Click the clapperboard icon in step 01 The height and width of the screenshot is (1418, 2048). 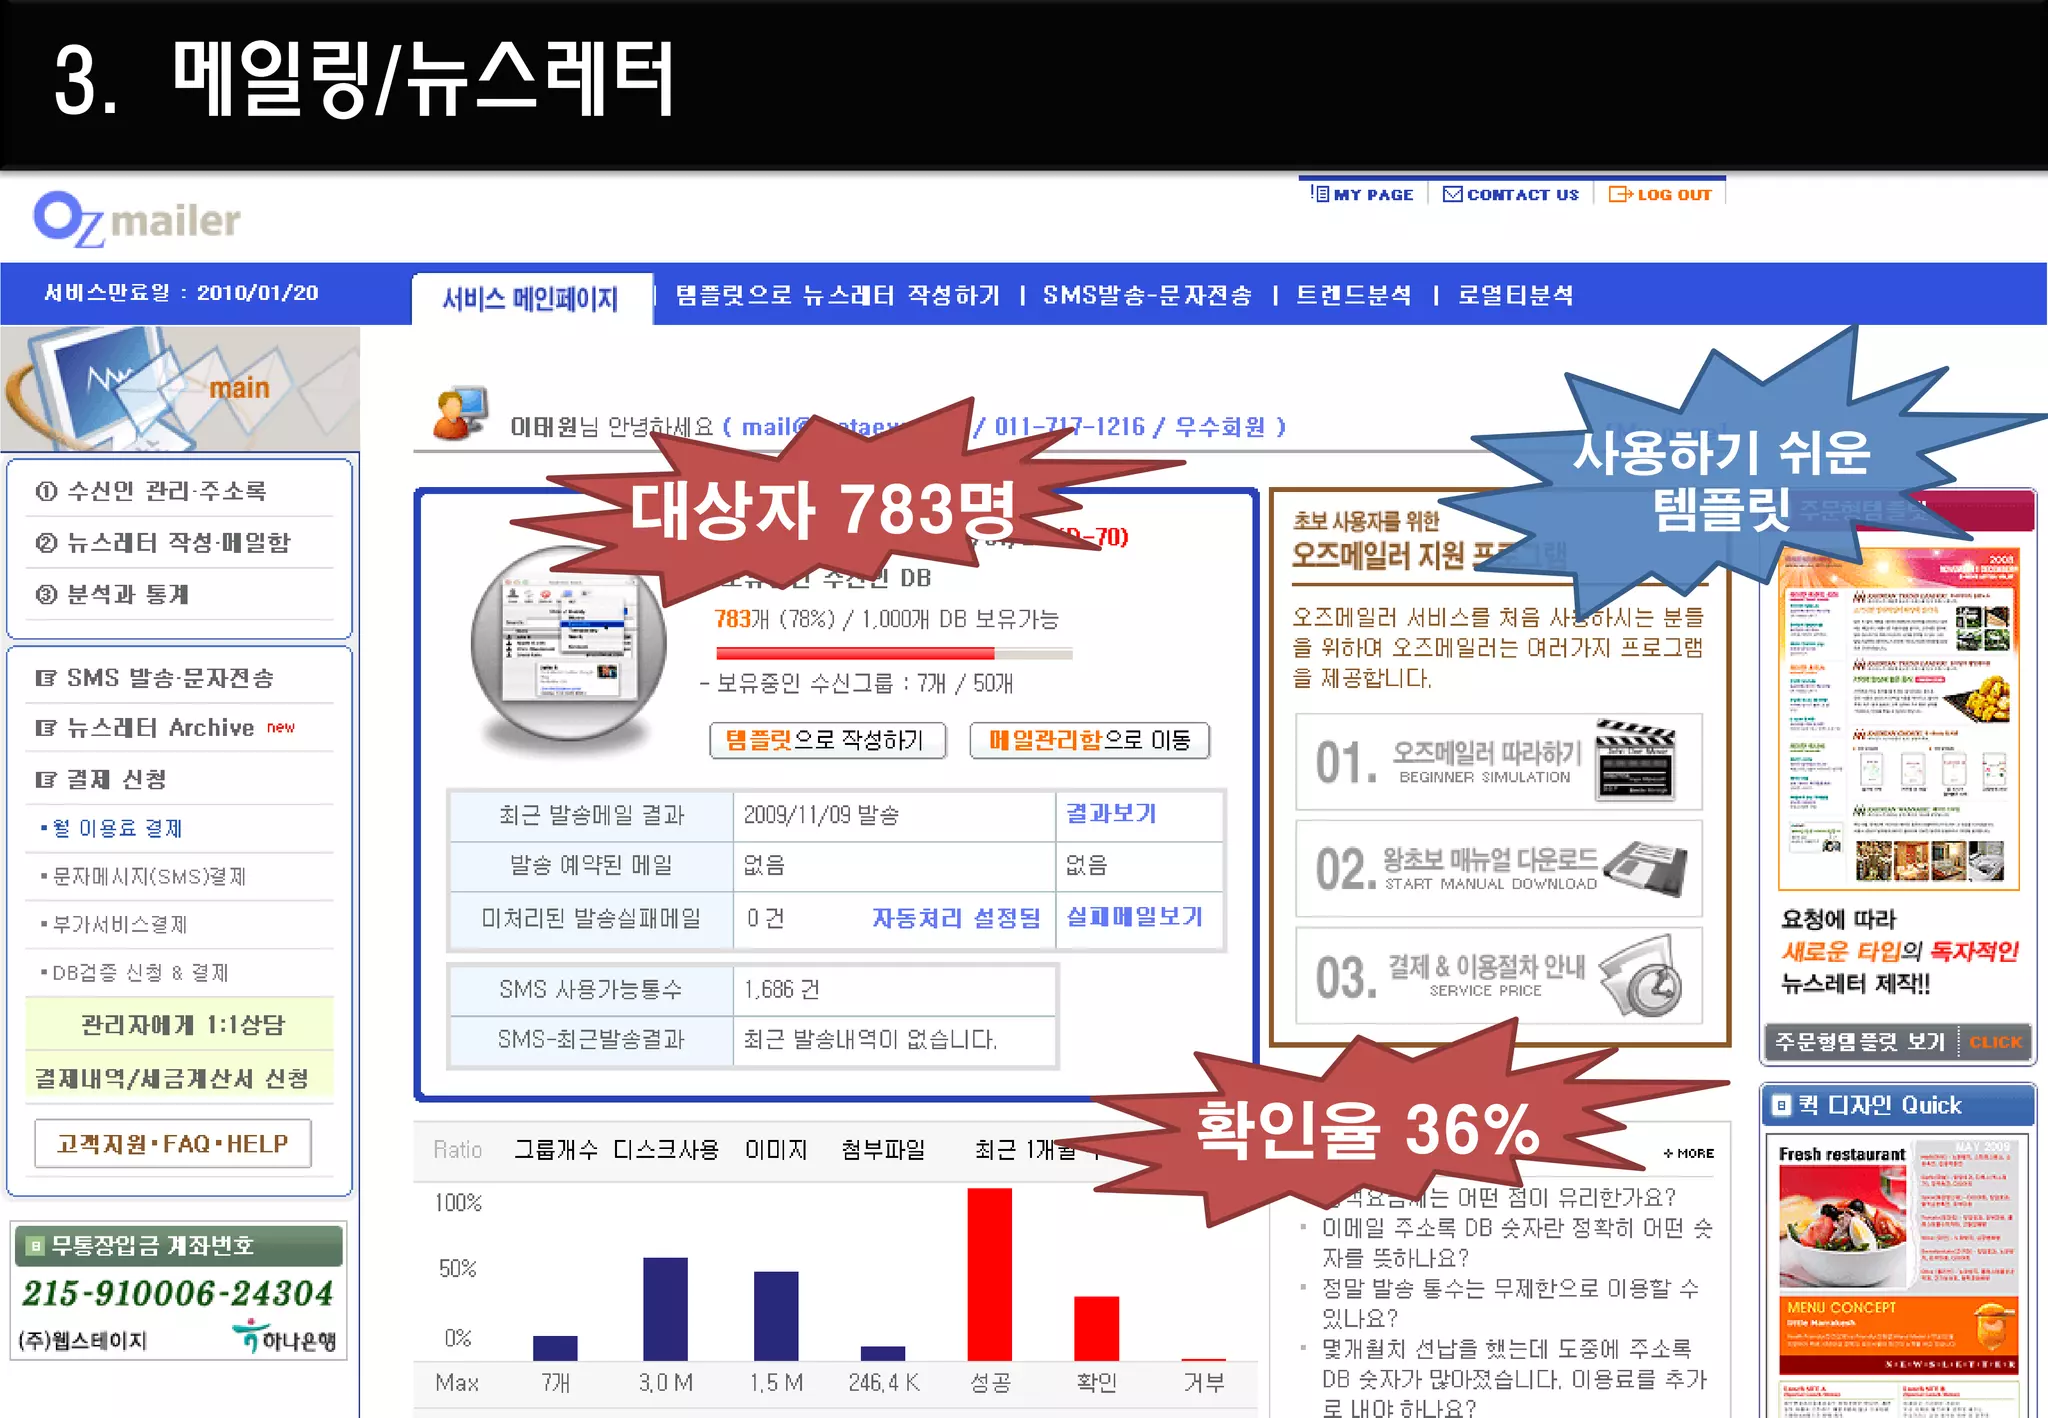coord(1634,758)
